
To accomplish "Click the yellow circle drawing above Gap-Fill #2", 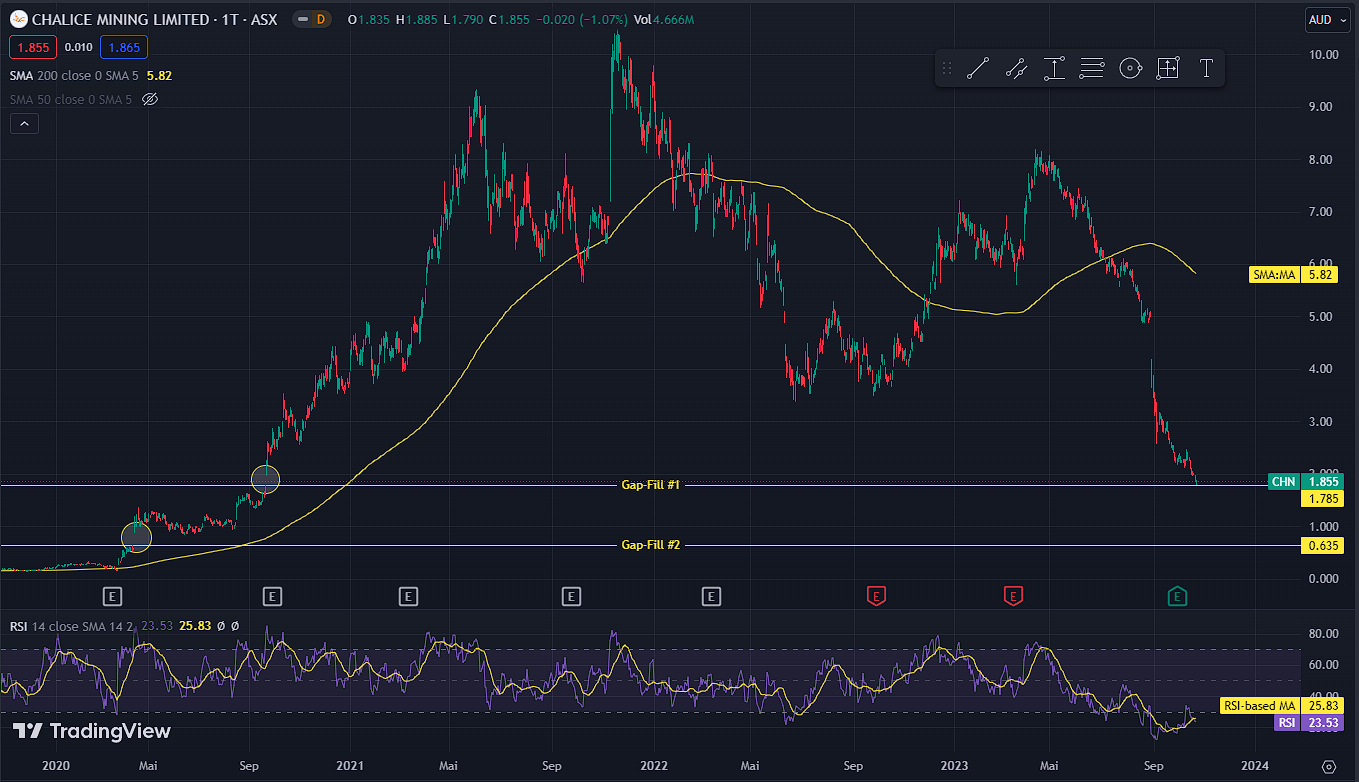I will tap(136, 537).
